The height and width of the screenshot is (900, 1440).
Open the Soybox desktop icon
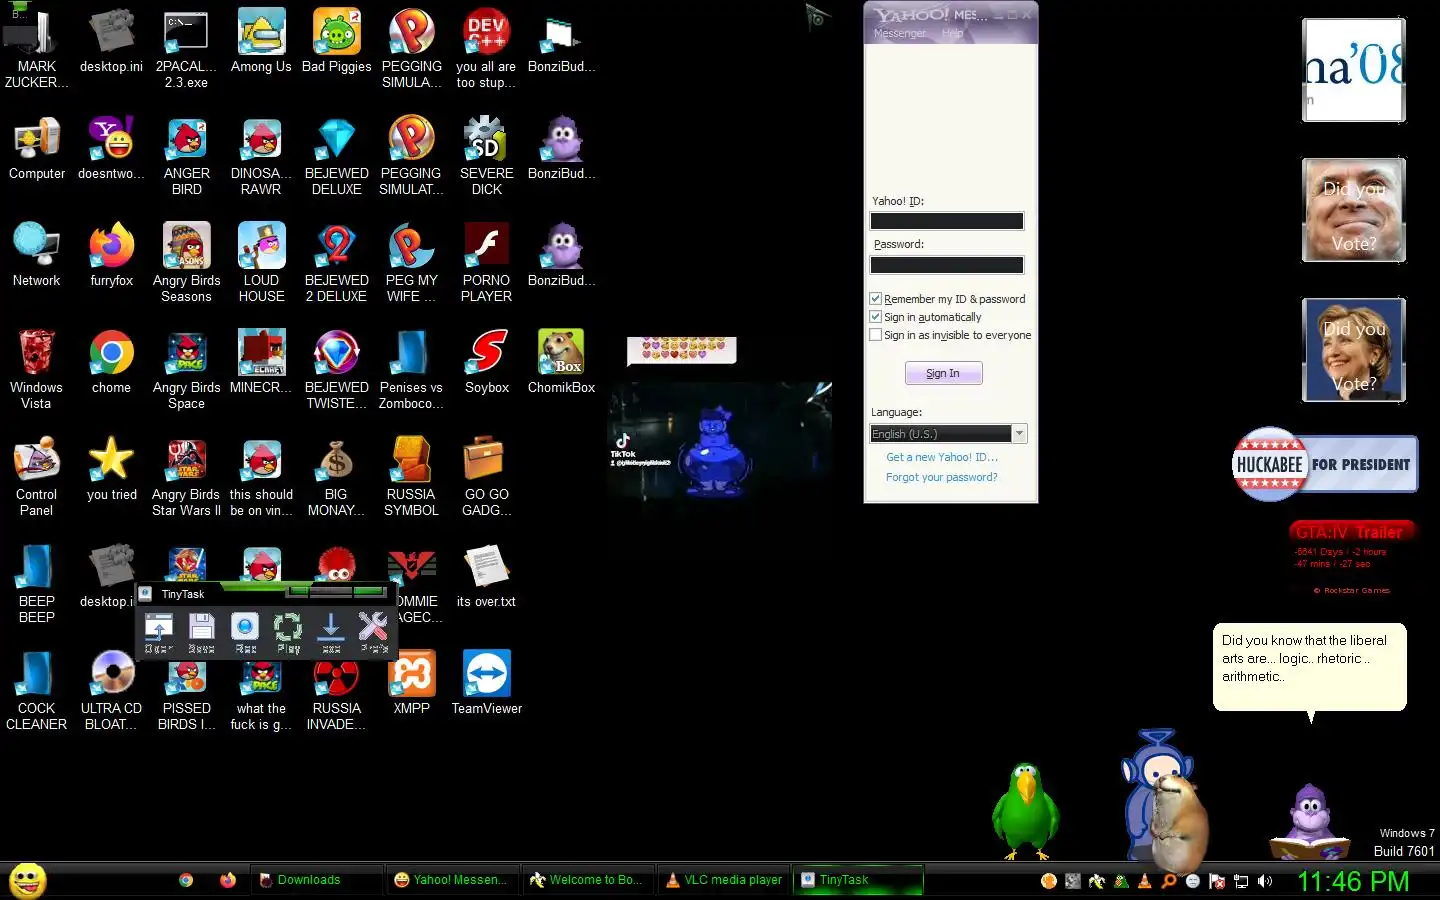(x=487, y=363)
